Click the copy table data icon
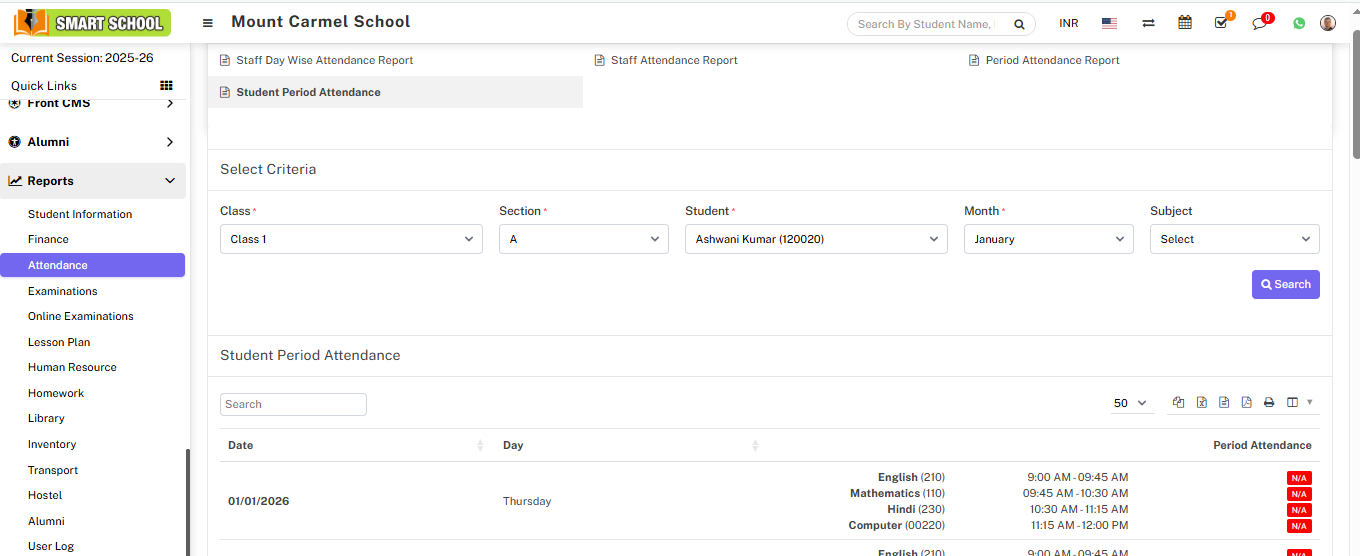 tap(1178, 403)
